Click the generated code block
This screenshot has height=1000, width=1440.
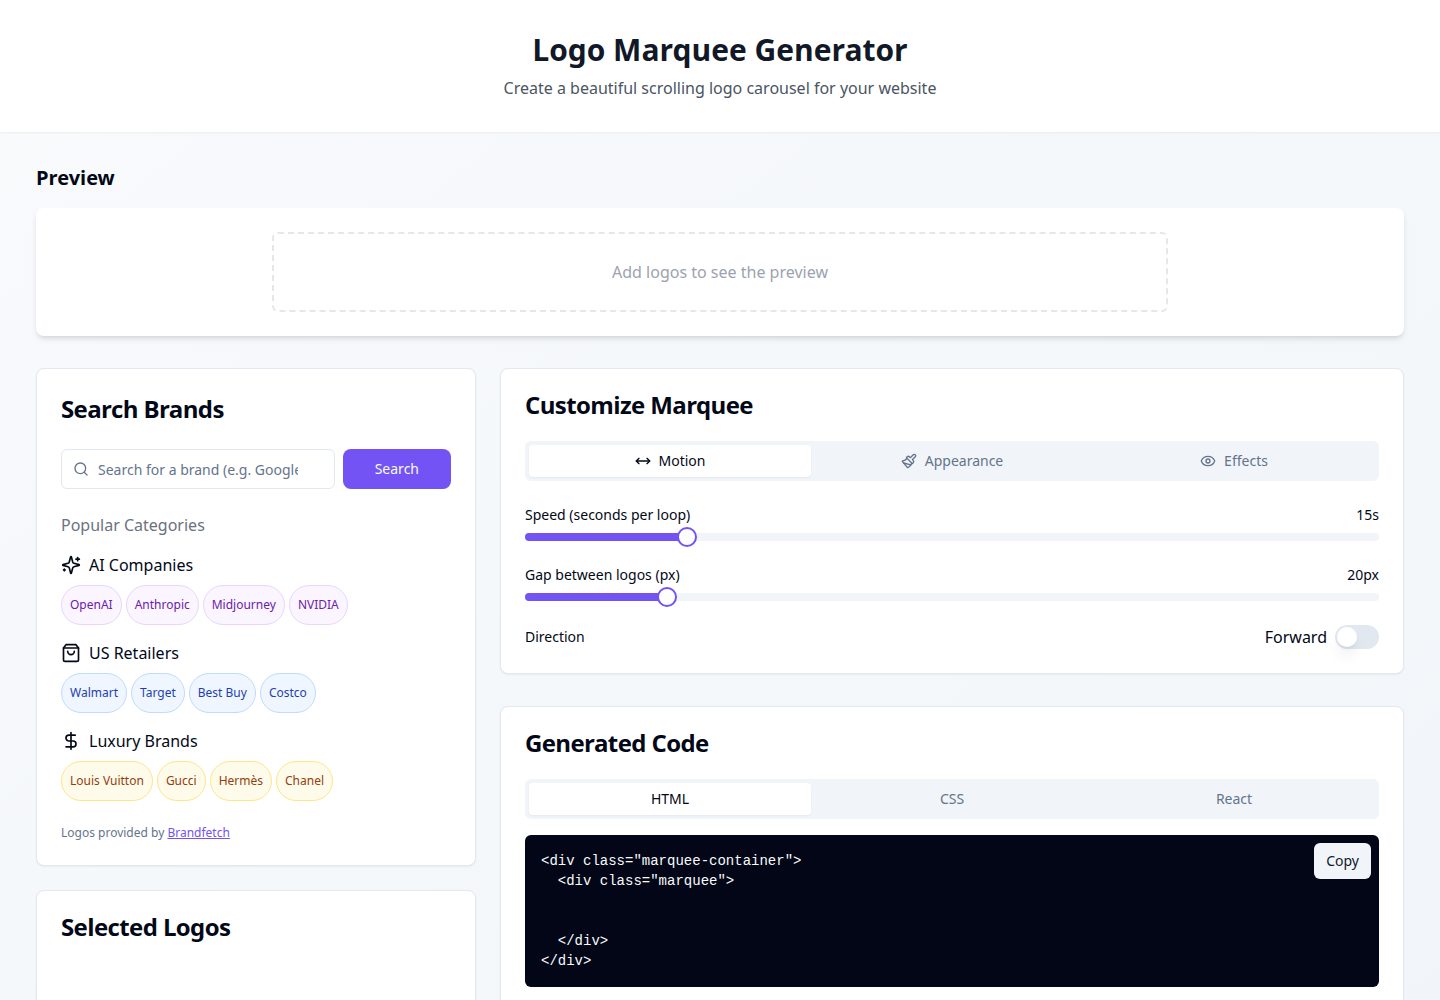coord(952,911)
